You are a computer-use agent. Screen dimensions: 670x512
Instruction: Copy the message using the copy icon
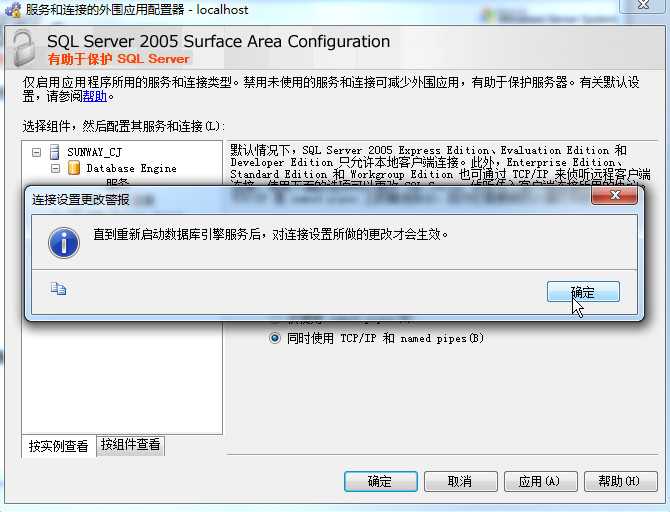point(58,289)
